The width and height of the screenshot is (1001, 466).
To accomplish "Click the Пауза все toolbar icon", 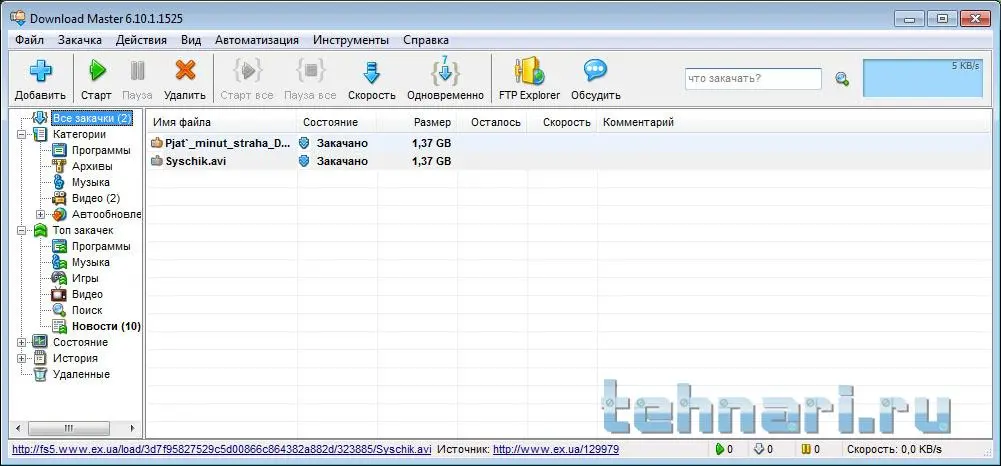I will click(310, 70).
